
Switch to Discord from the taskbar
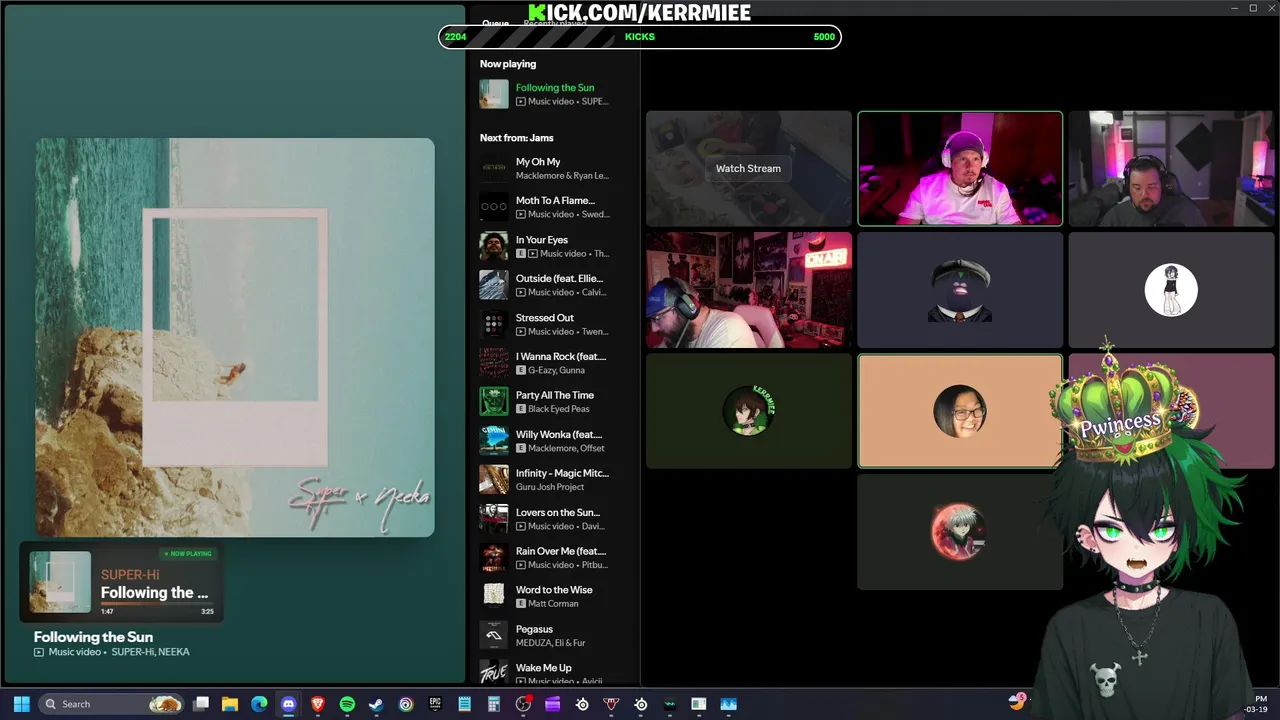tap(289, 704)
